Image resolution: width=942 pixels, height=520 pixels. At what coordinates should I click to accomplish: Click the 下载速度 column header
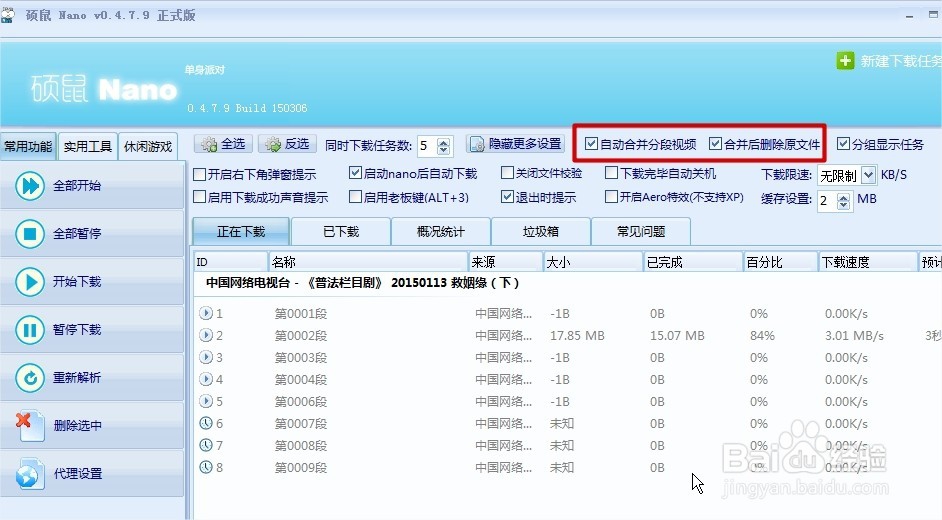[x=868, y=262]
